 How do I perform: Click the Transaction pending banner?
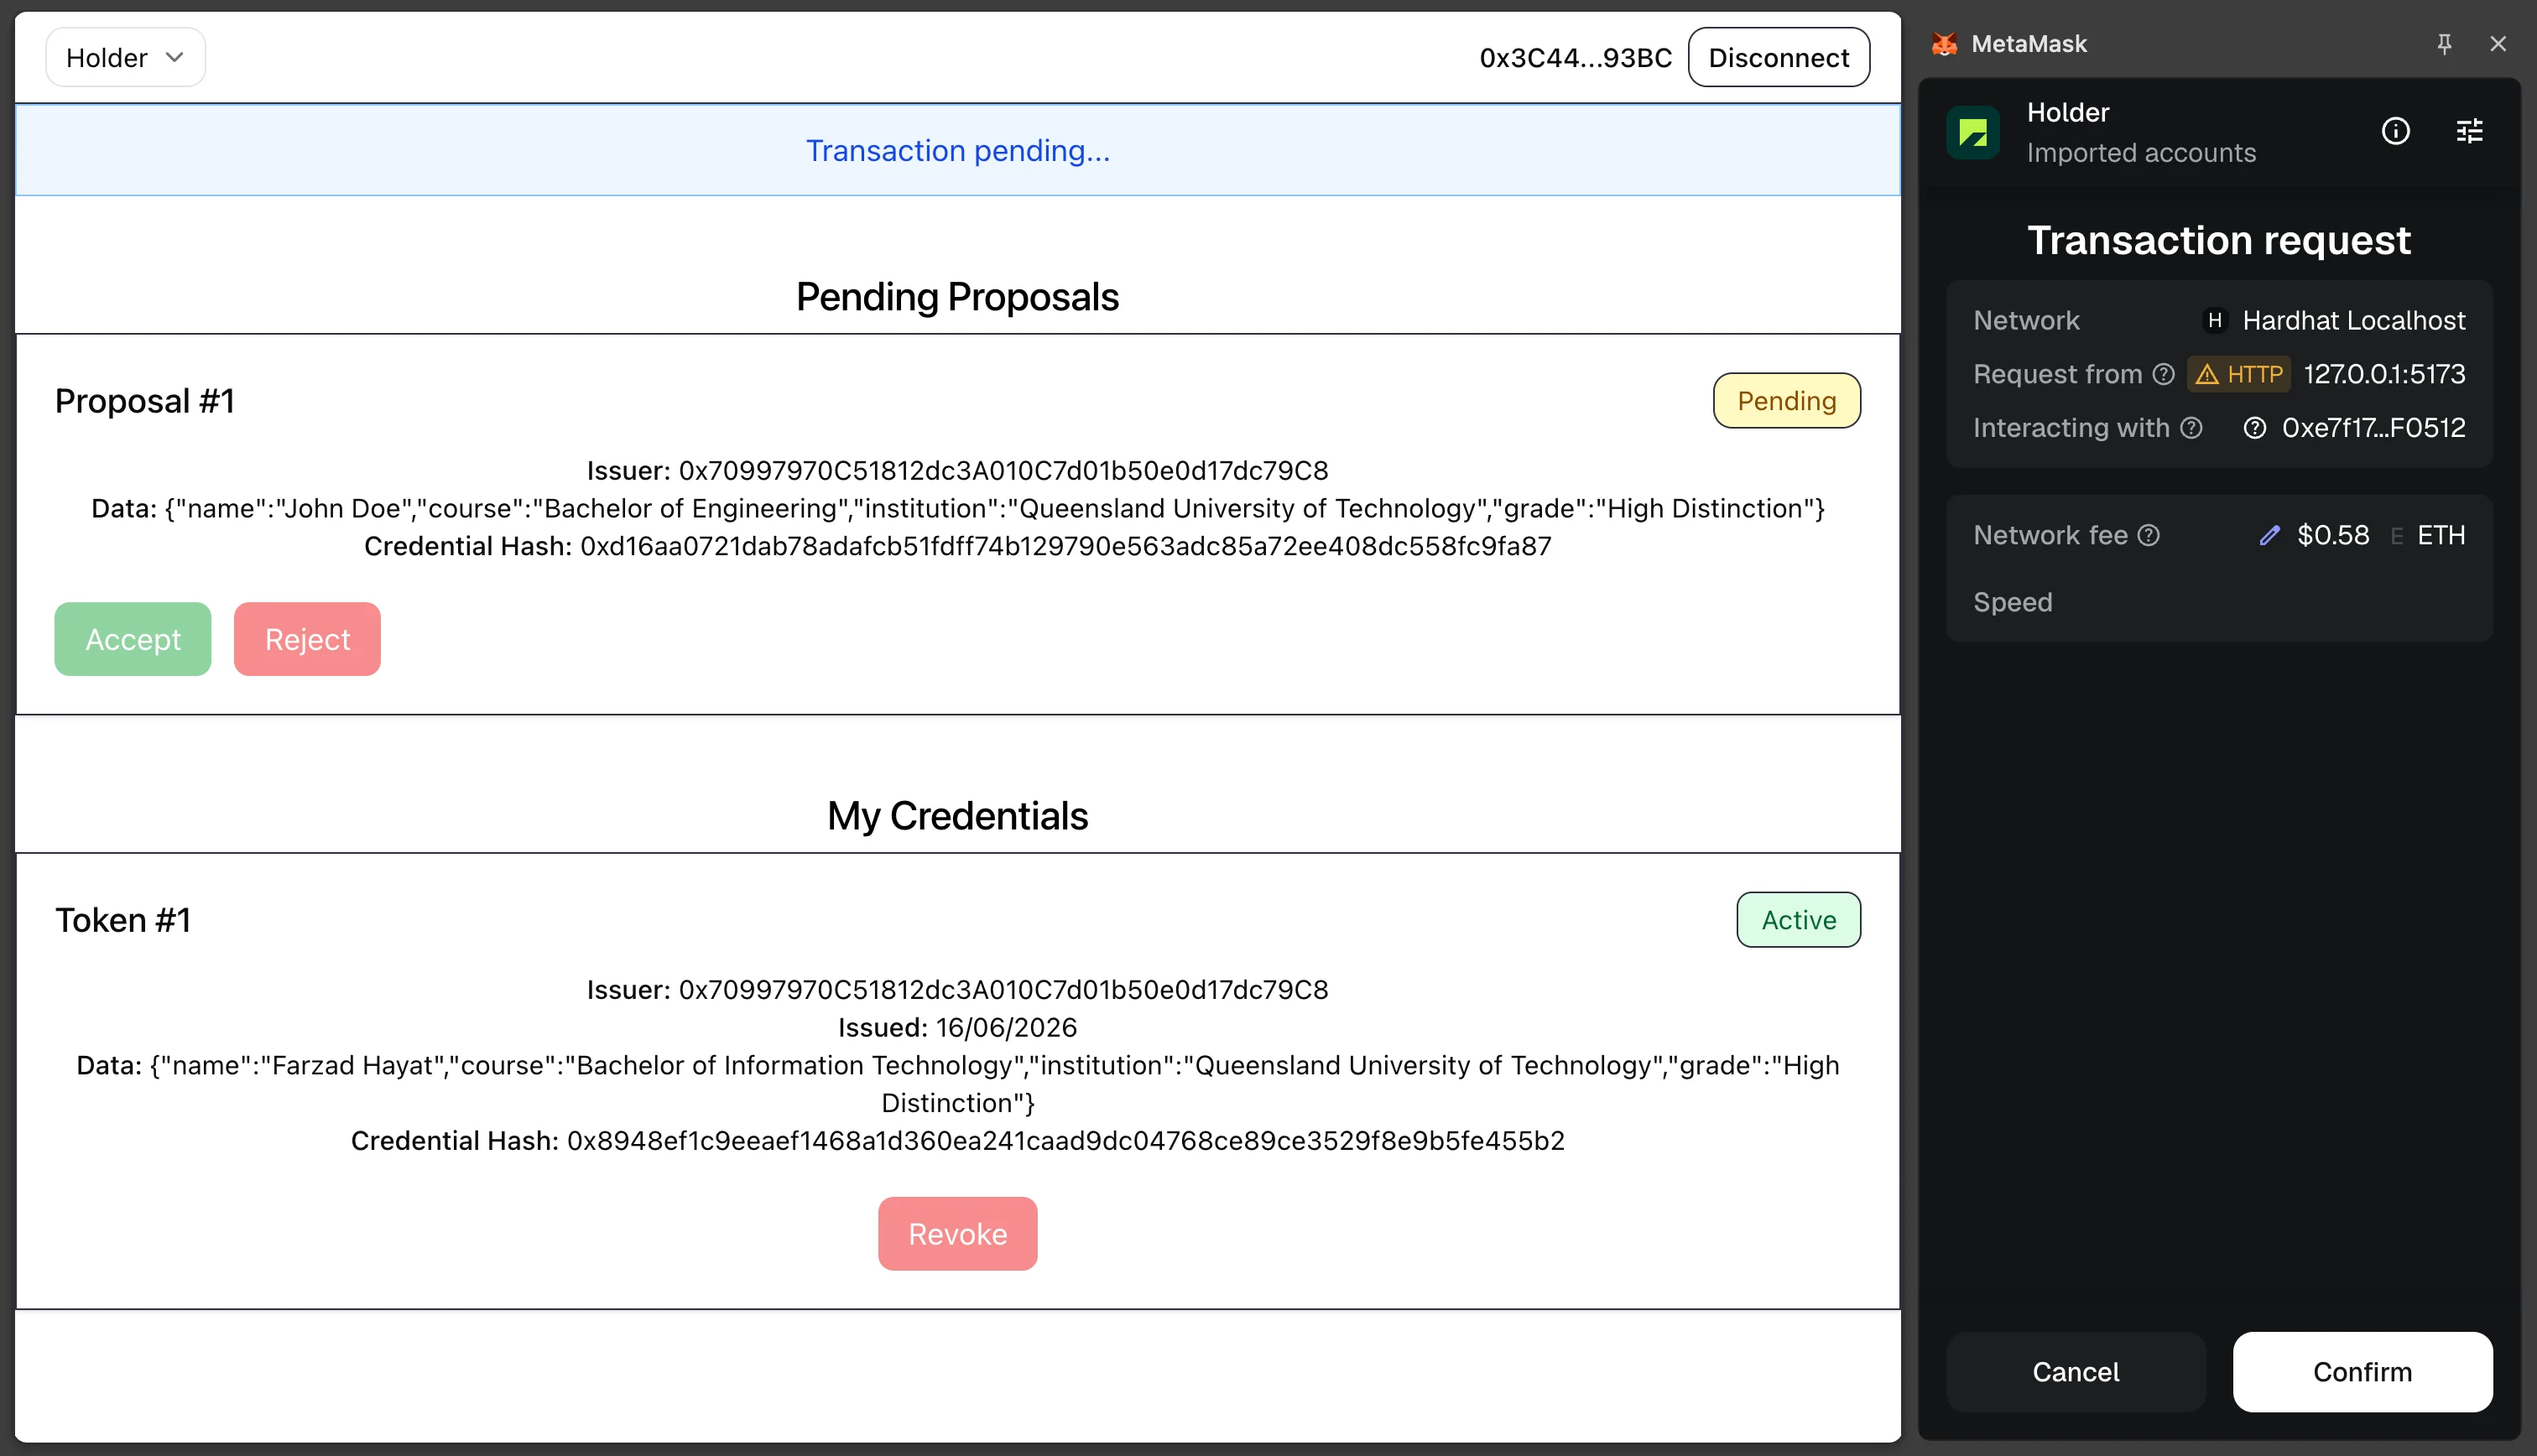click(957, 150)
